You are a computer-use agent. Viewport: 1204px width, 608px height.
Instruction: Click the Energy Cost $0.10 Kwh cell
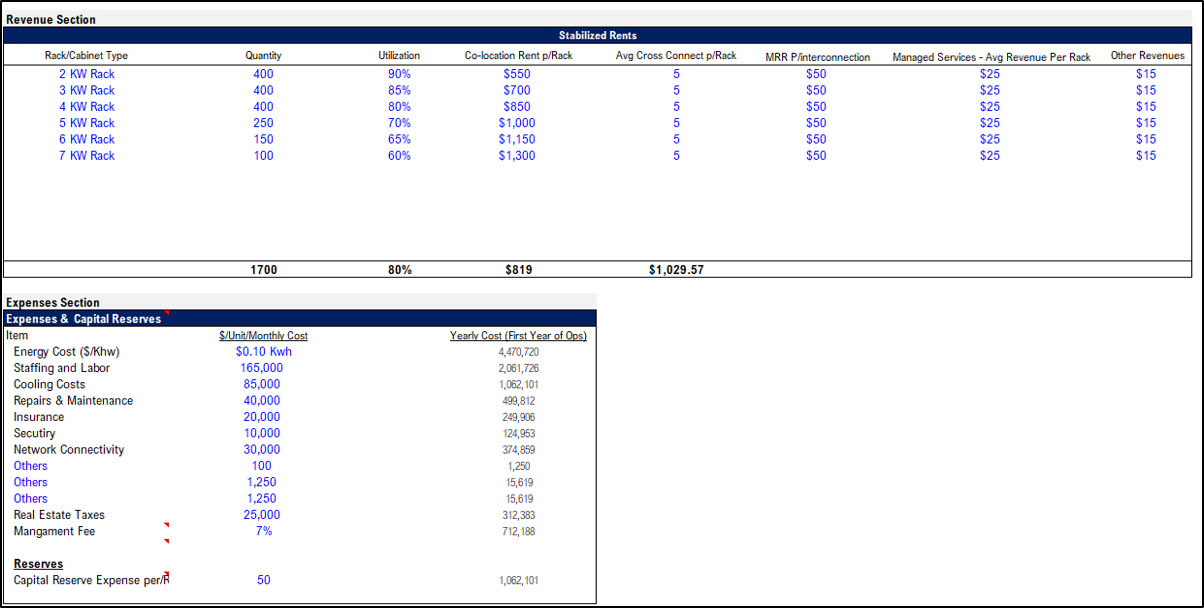[x=264, y=351]
